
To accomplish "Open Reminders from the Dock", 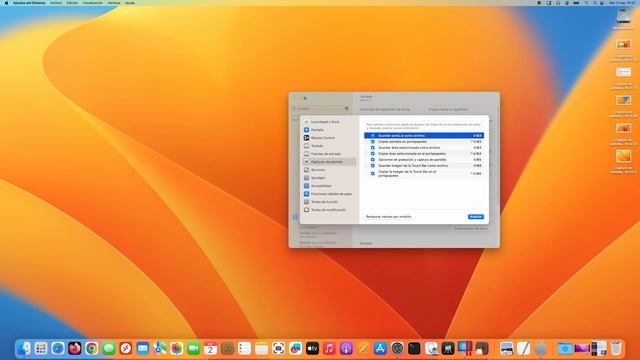I will [x=244, y=348].
